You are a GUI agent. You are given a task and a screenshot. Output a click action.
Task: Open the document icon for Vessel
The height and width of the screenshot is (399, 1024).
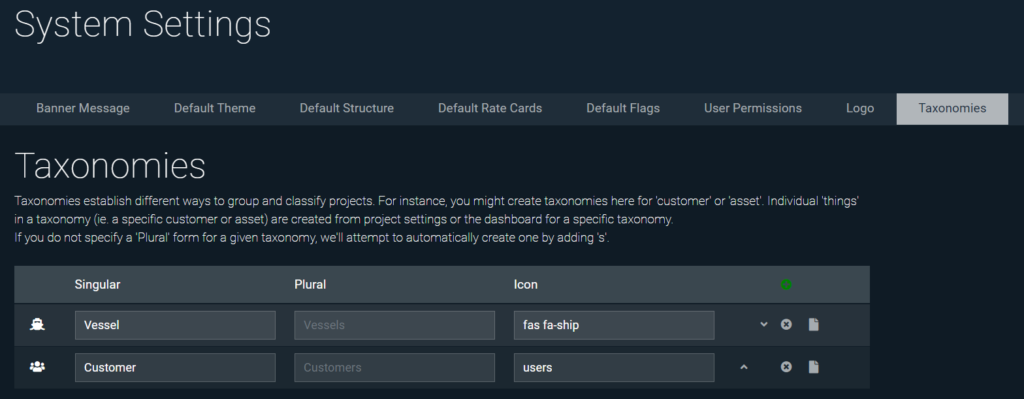(813, 325)
